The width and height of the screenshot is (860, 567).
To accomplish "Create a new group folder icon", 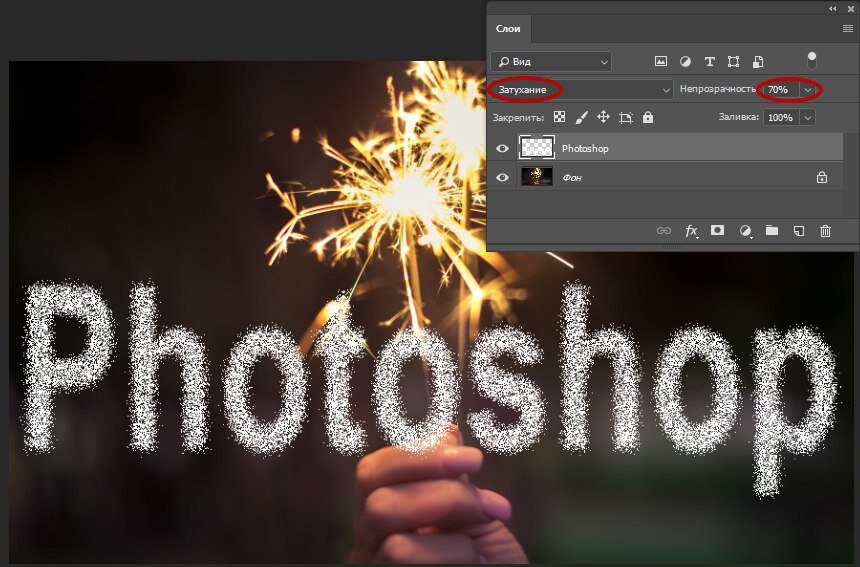I will [772, 230].
